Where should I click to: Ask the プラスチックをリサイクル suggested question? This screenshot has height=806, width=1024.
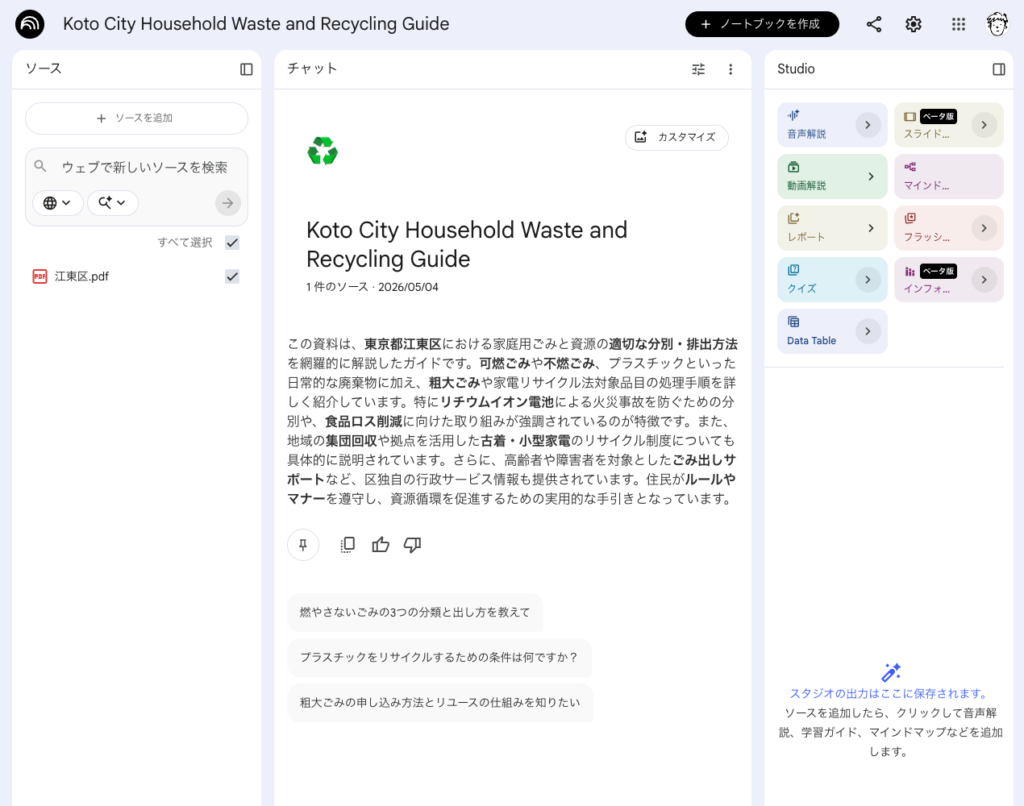click(439, 657)
